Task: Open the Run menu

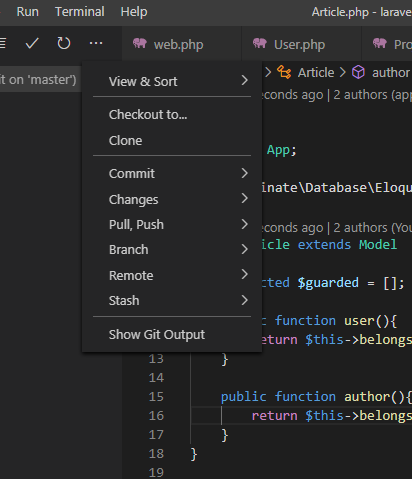Action: pyautogui.click(x=28, y=12)
